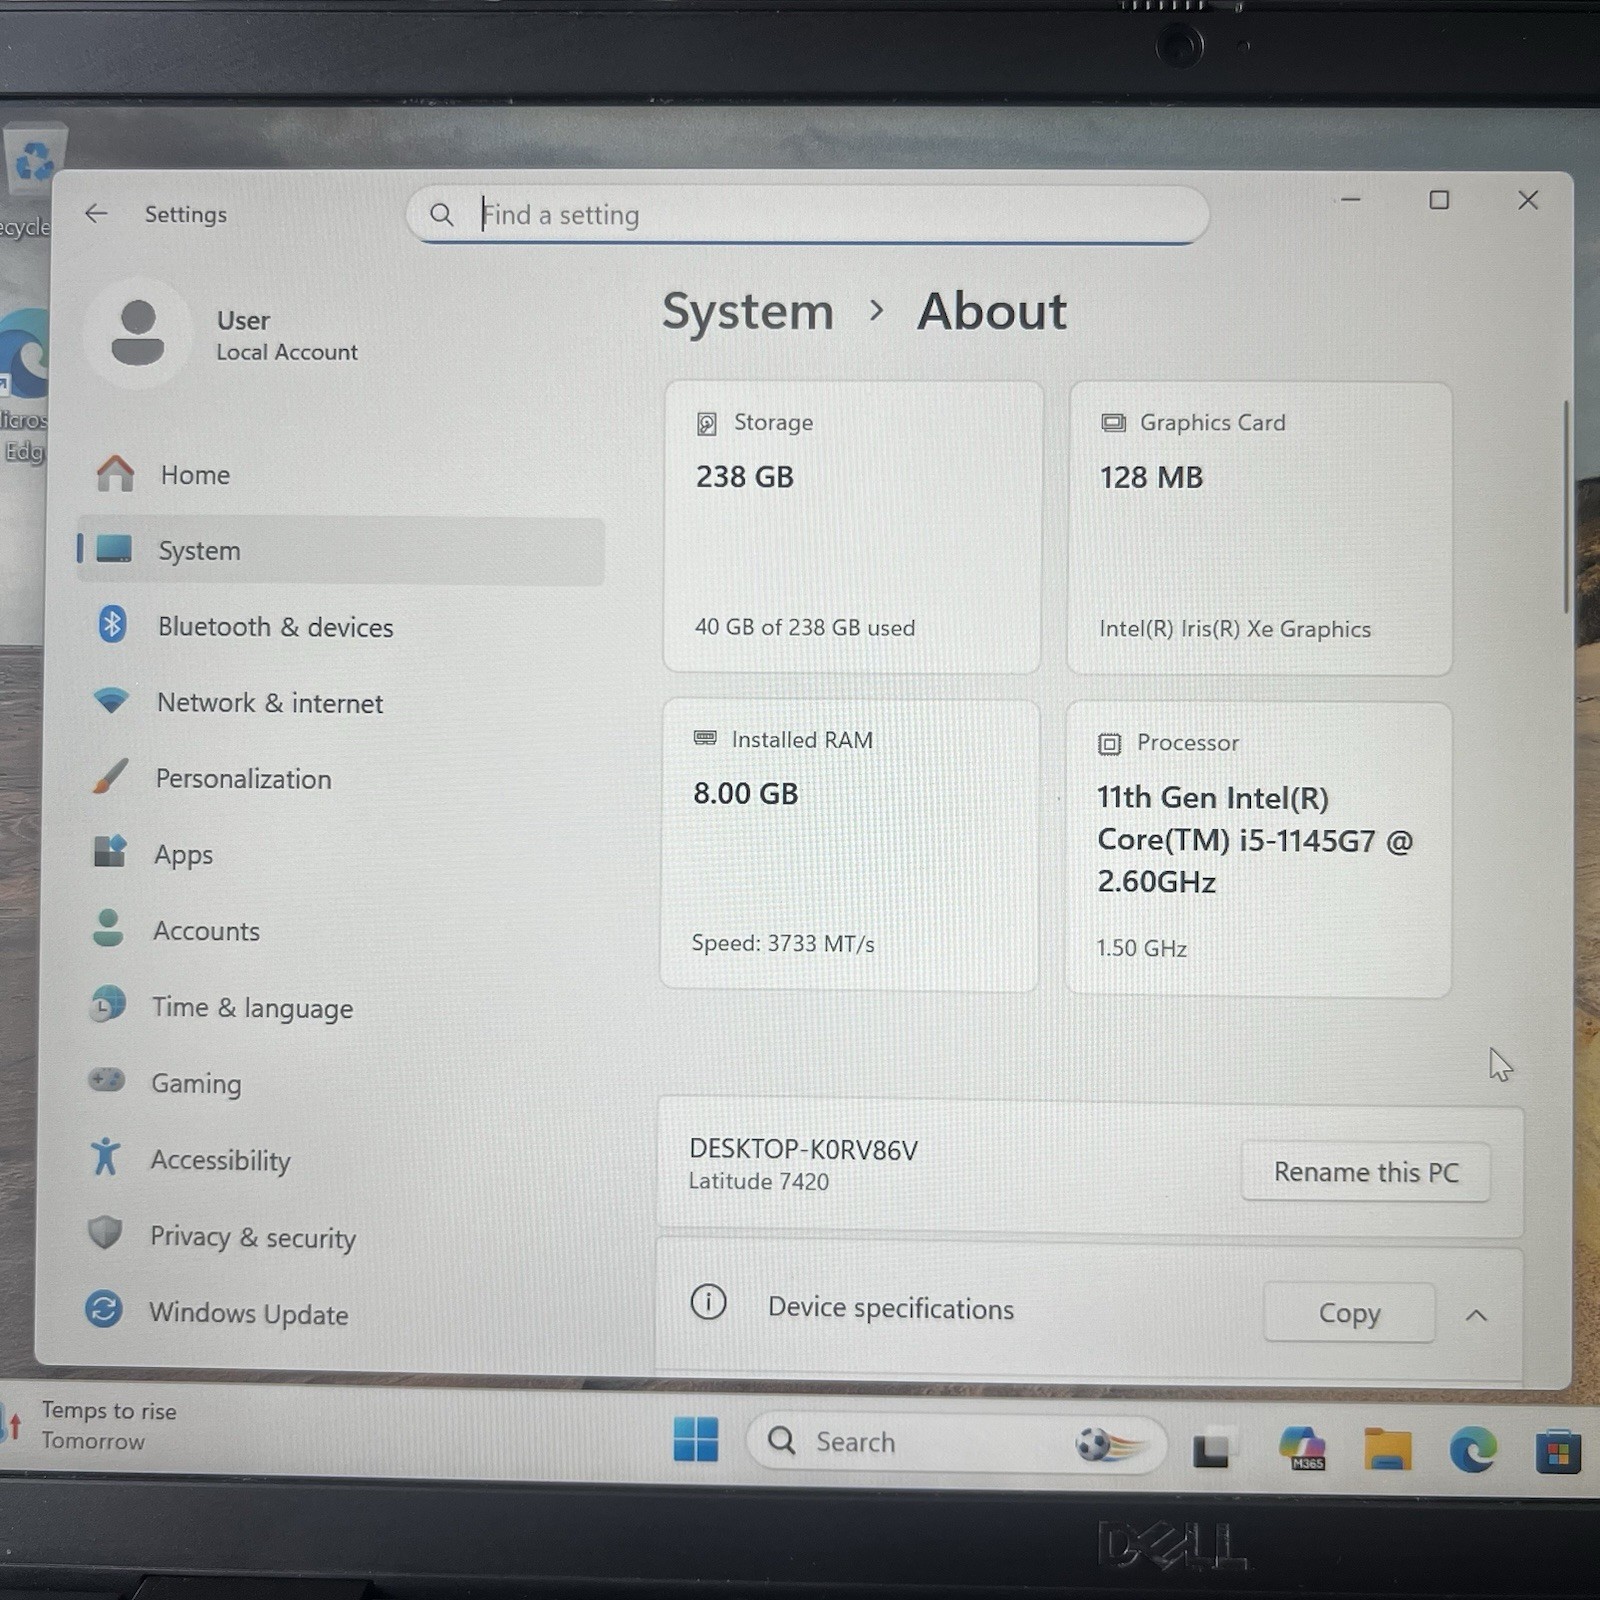Screen dimensions: 1600x1600
Task: Click the Home house icon in sidebar
Action: (115, 473)
